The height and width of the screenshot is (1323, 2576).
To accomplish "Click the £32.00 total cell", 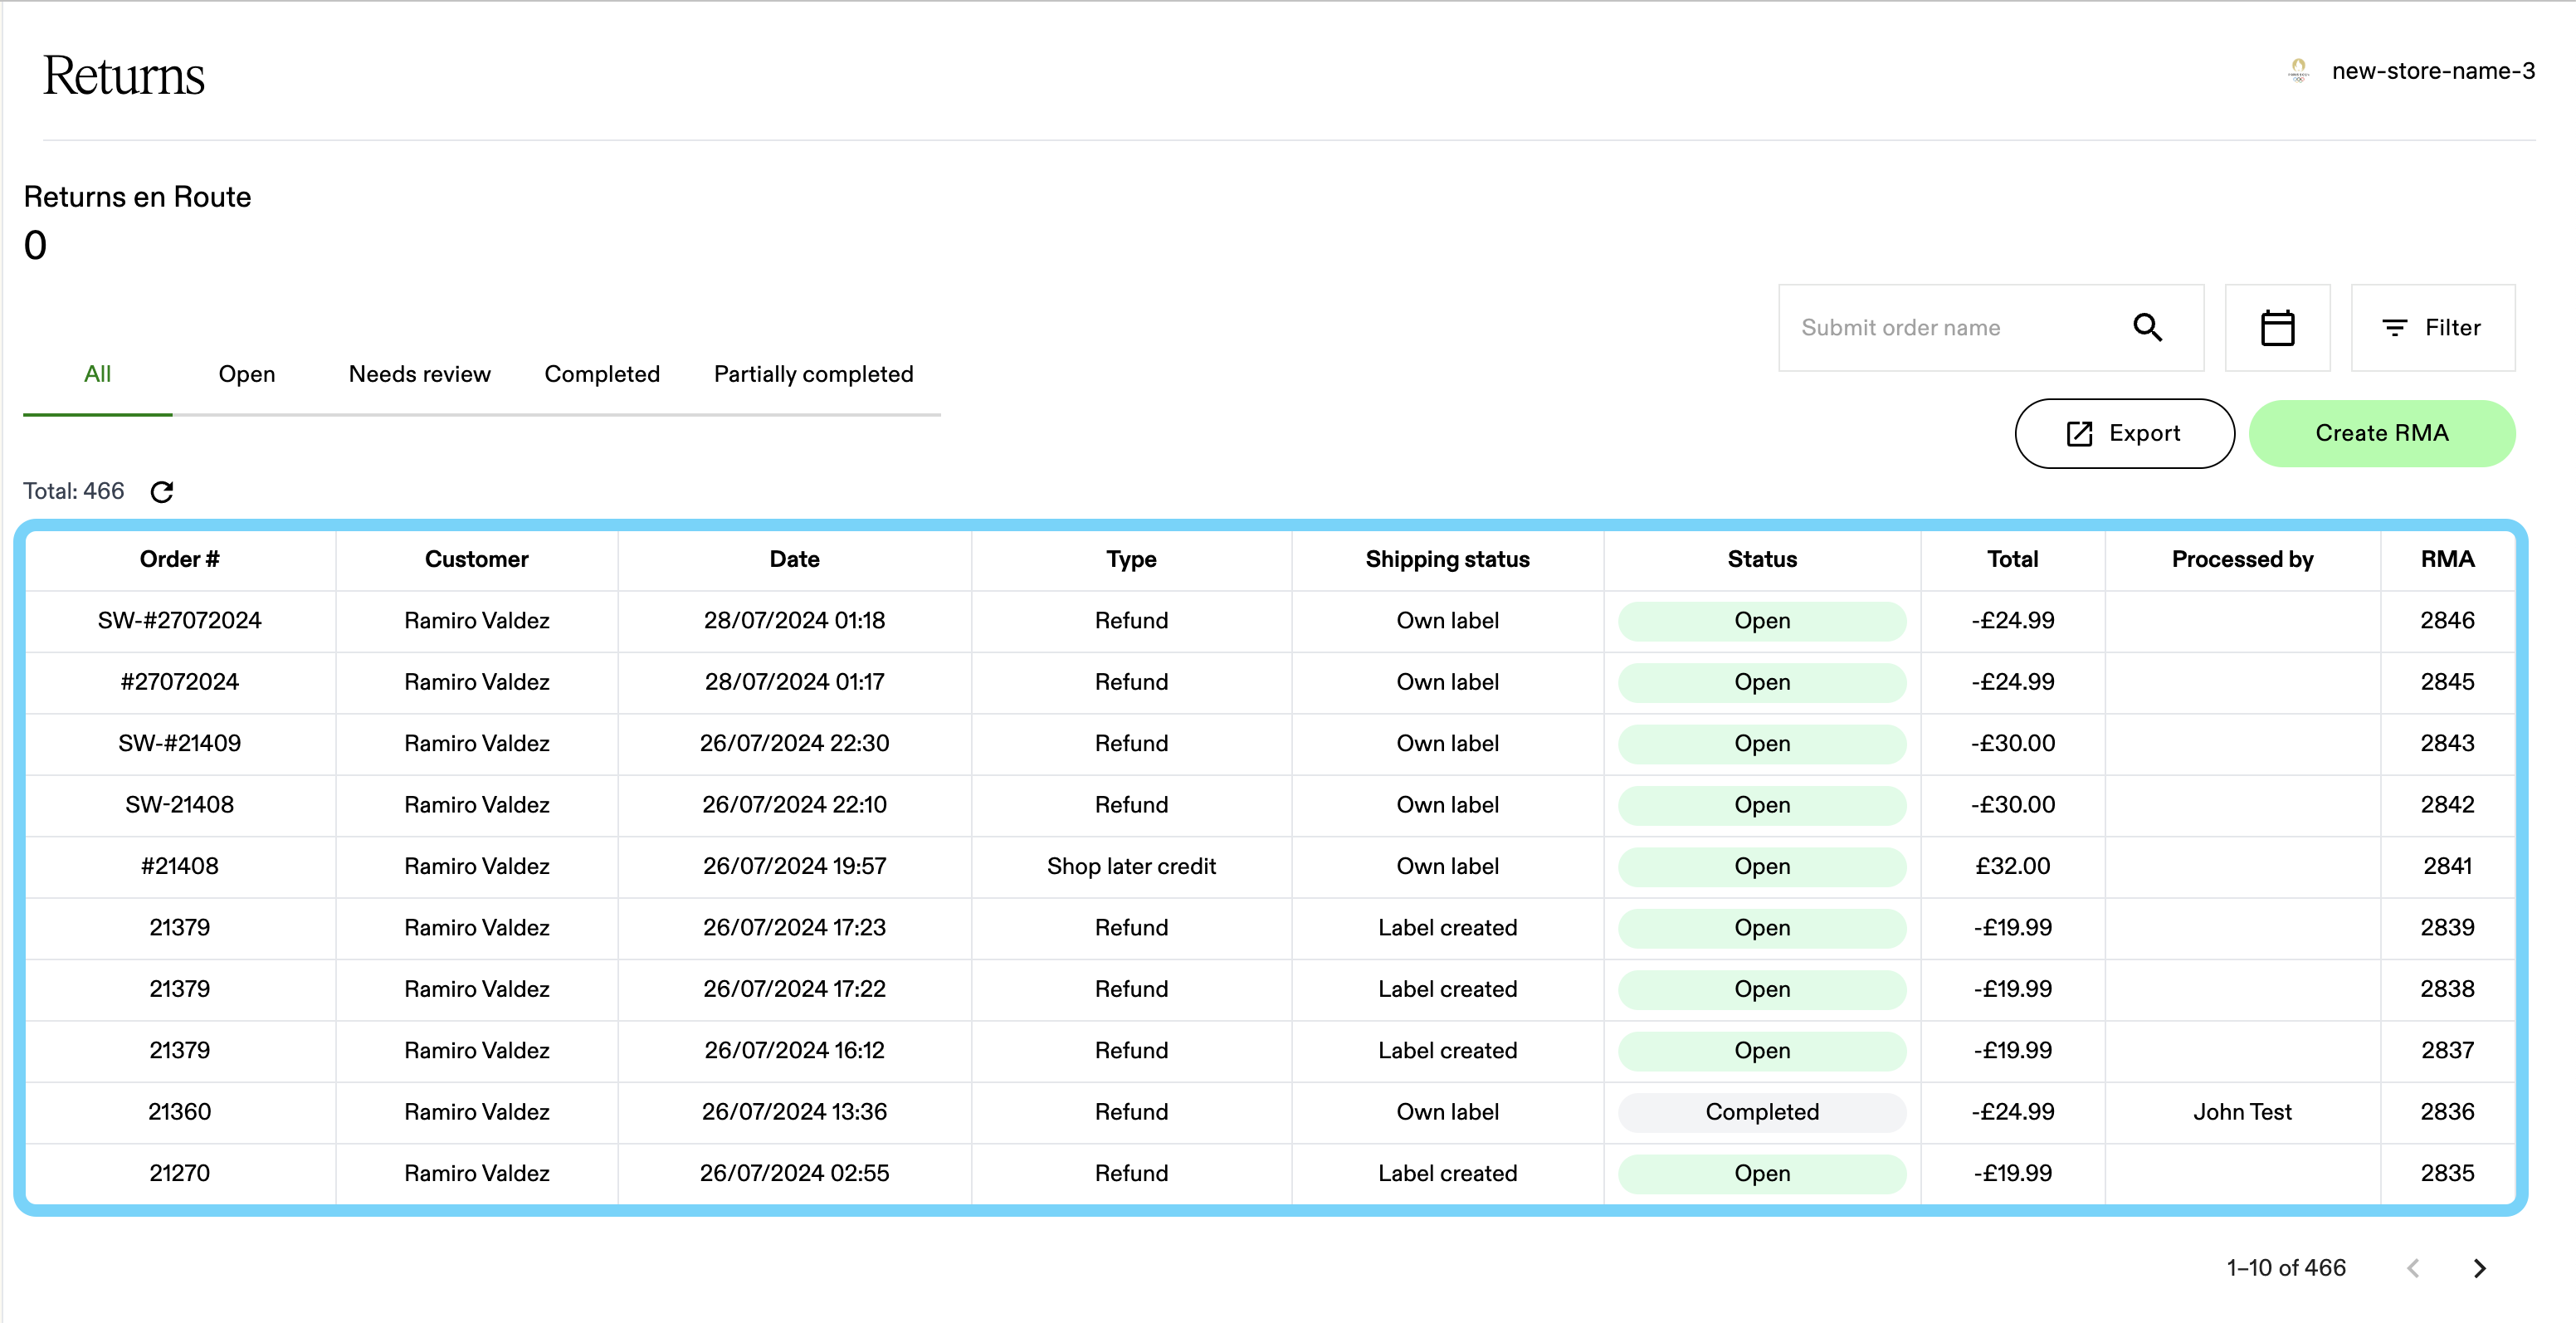I will pos(2012,866).
